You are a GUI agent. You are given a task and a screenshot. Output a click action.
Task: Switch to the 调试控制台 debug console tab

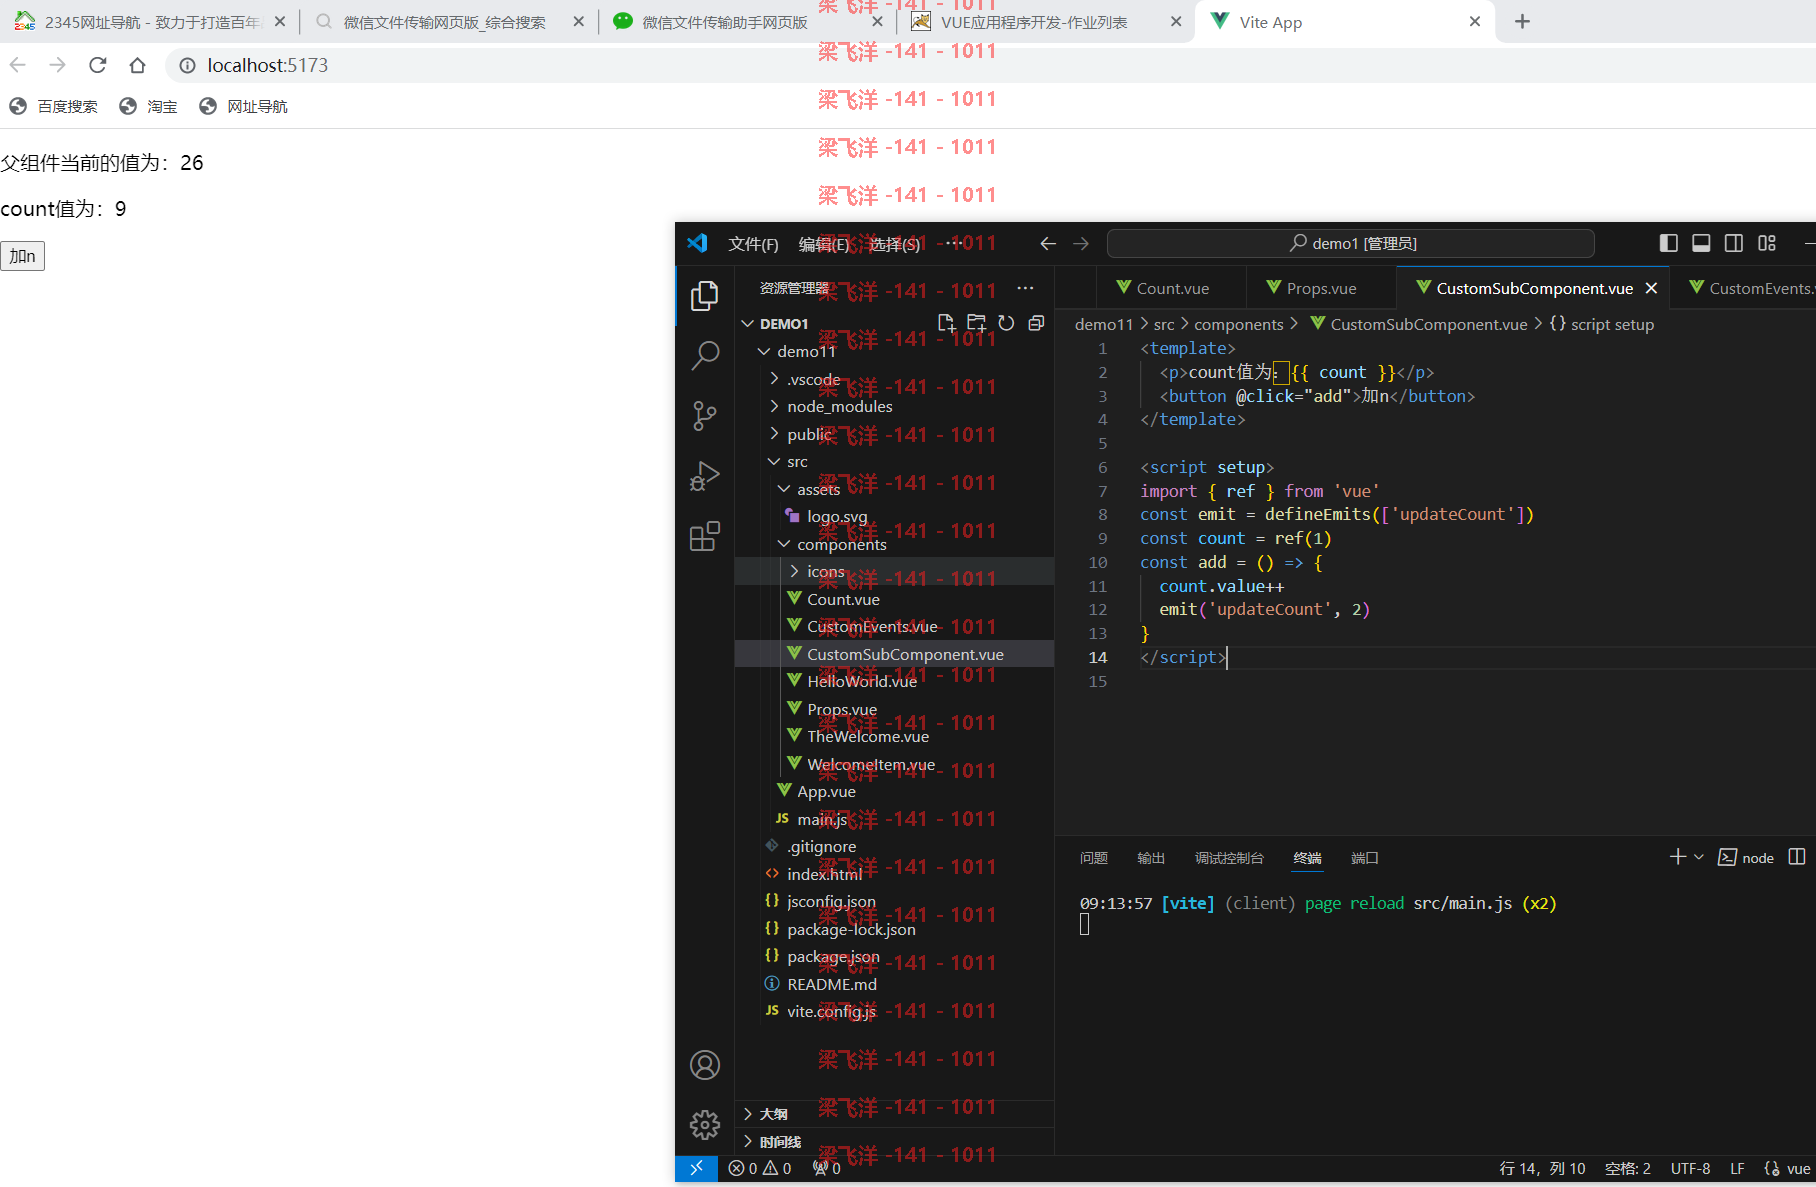(x=1229, y=858)
